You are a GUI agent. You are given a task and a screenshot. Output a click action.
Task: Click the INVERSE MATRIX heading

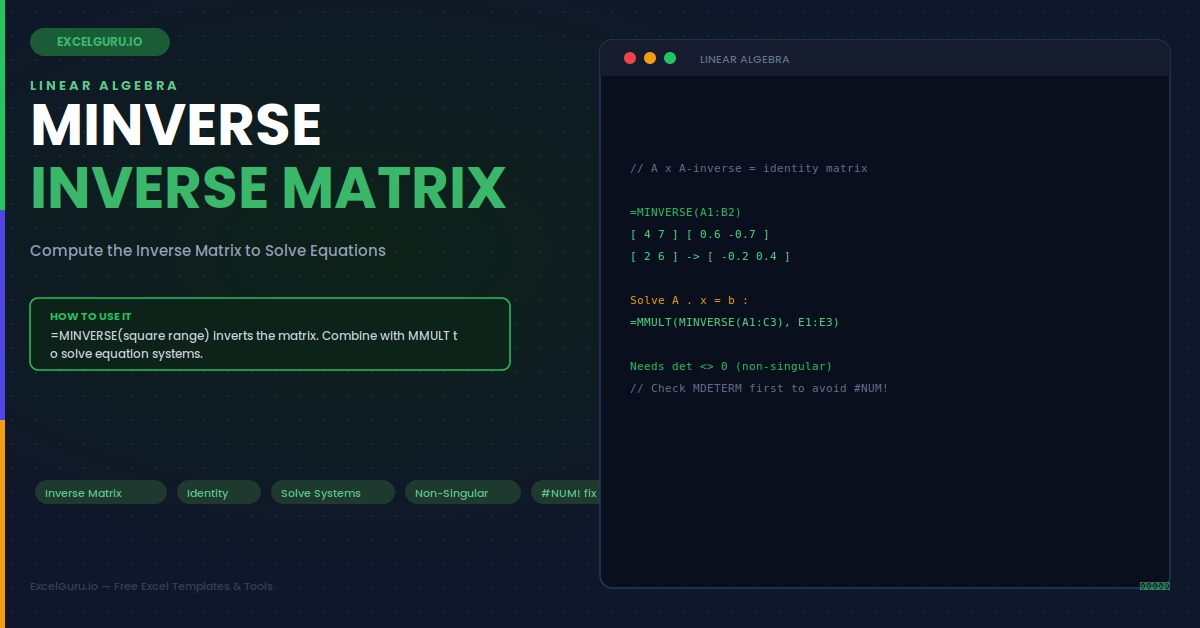click(268, 187)
